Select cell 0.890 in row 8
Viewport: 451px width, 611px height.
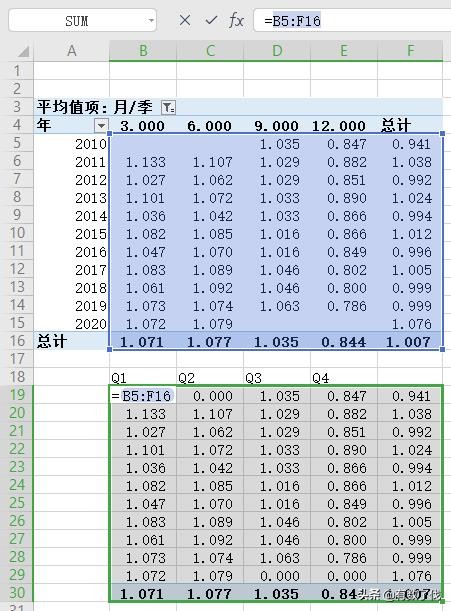(x=344, y=198)
